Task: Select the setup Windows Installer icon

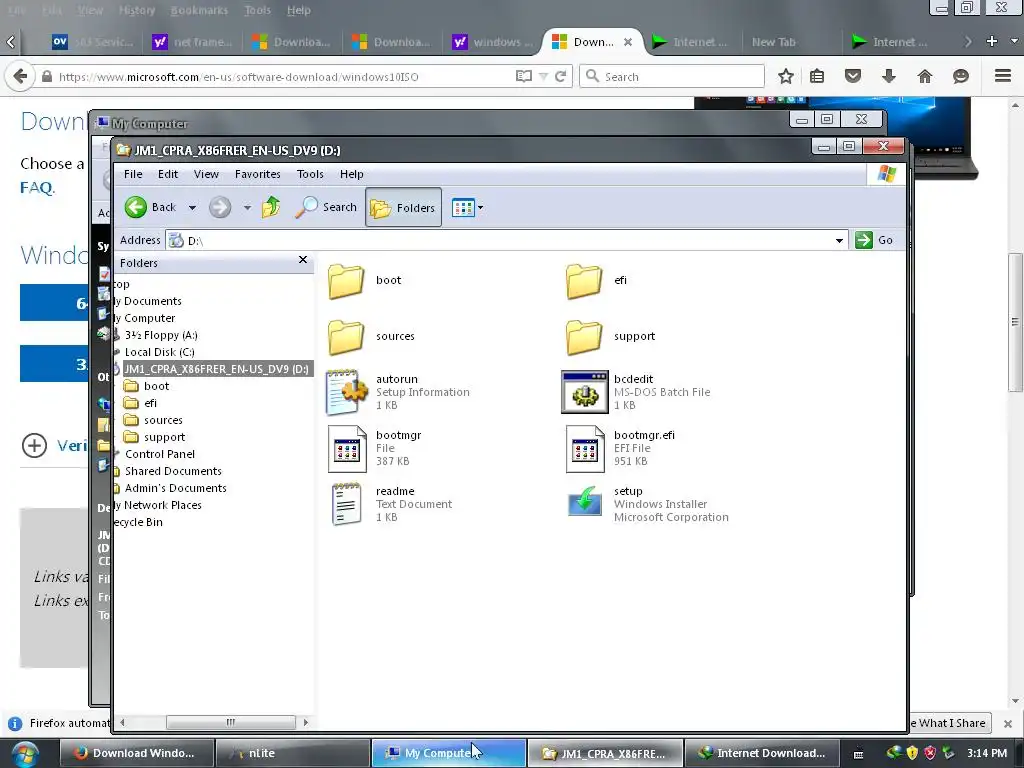Action: (584, 502)
